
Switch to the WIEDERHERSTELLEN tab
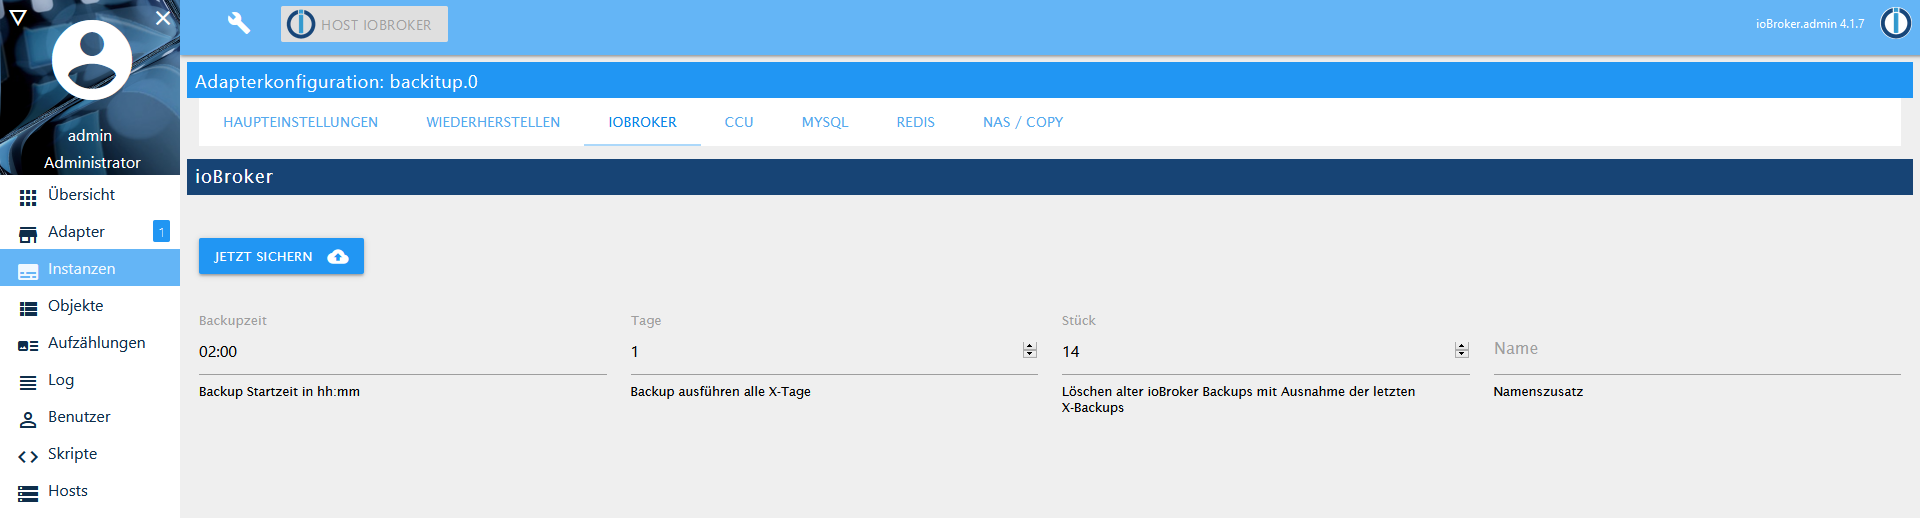coord(493,122)
